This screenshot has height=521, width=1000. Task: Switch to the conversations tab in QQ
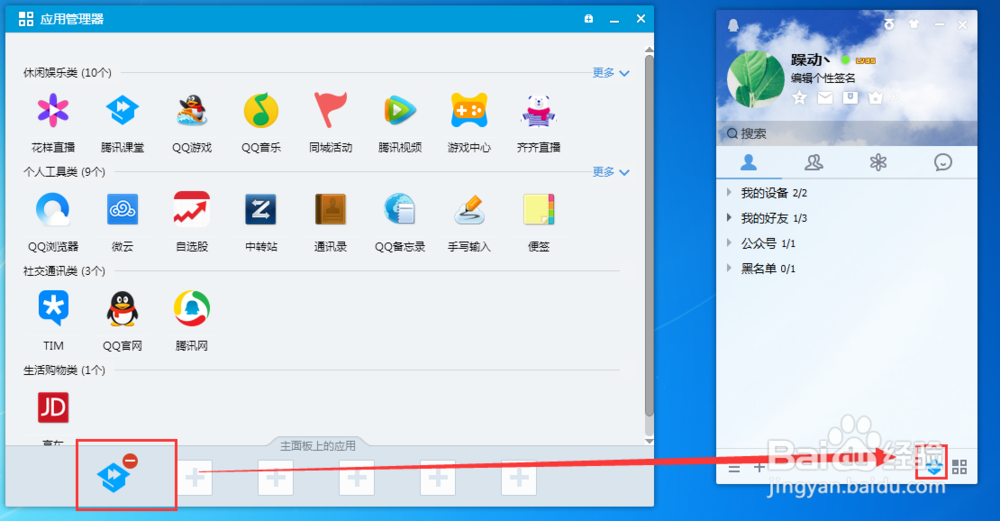coord(943,163)
